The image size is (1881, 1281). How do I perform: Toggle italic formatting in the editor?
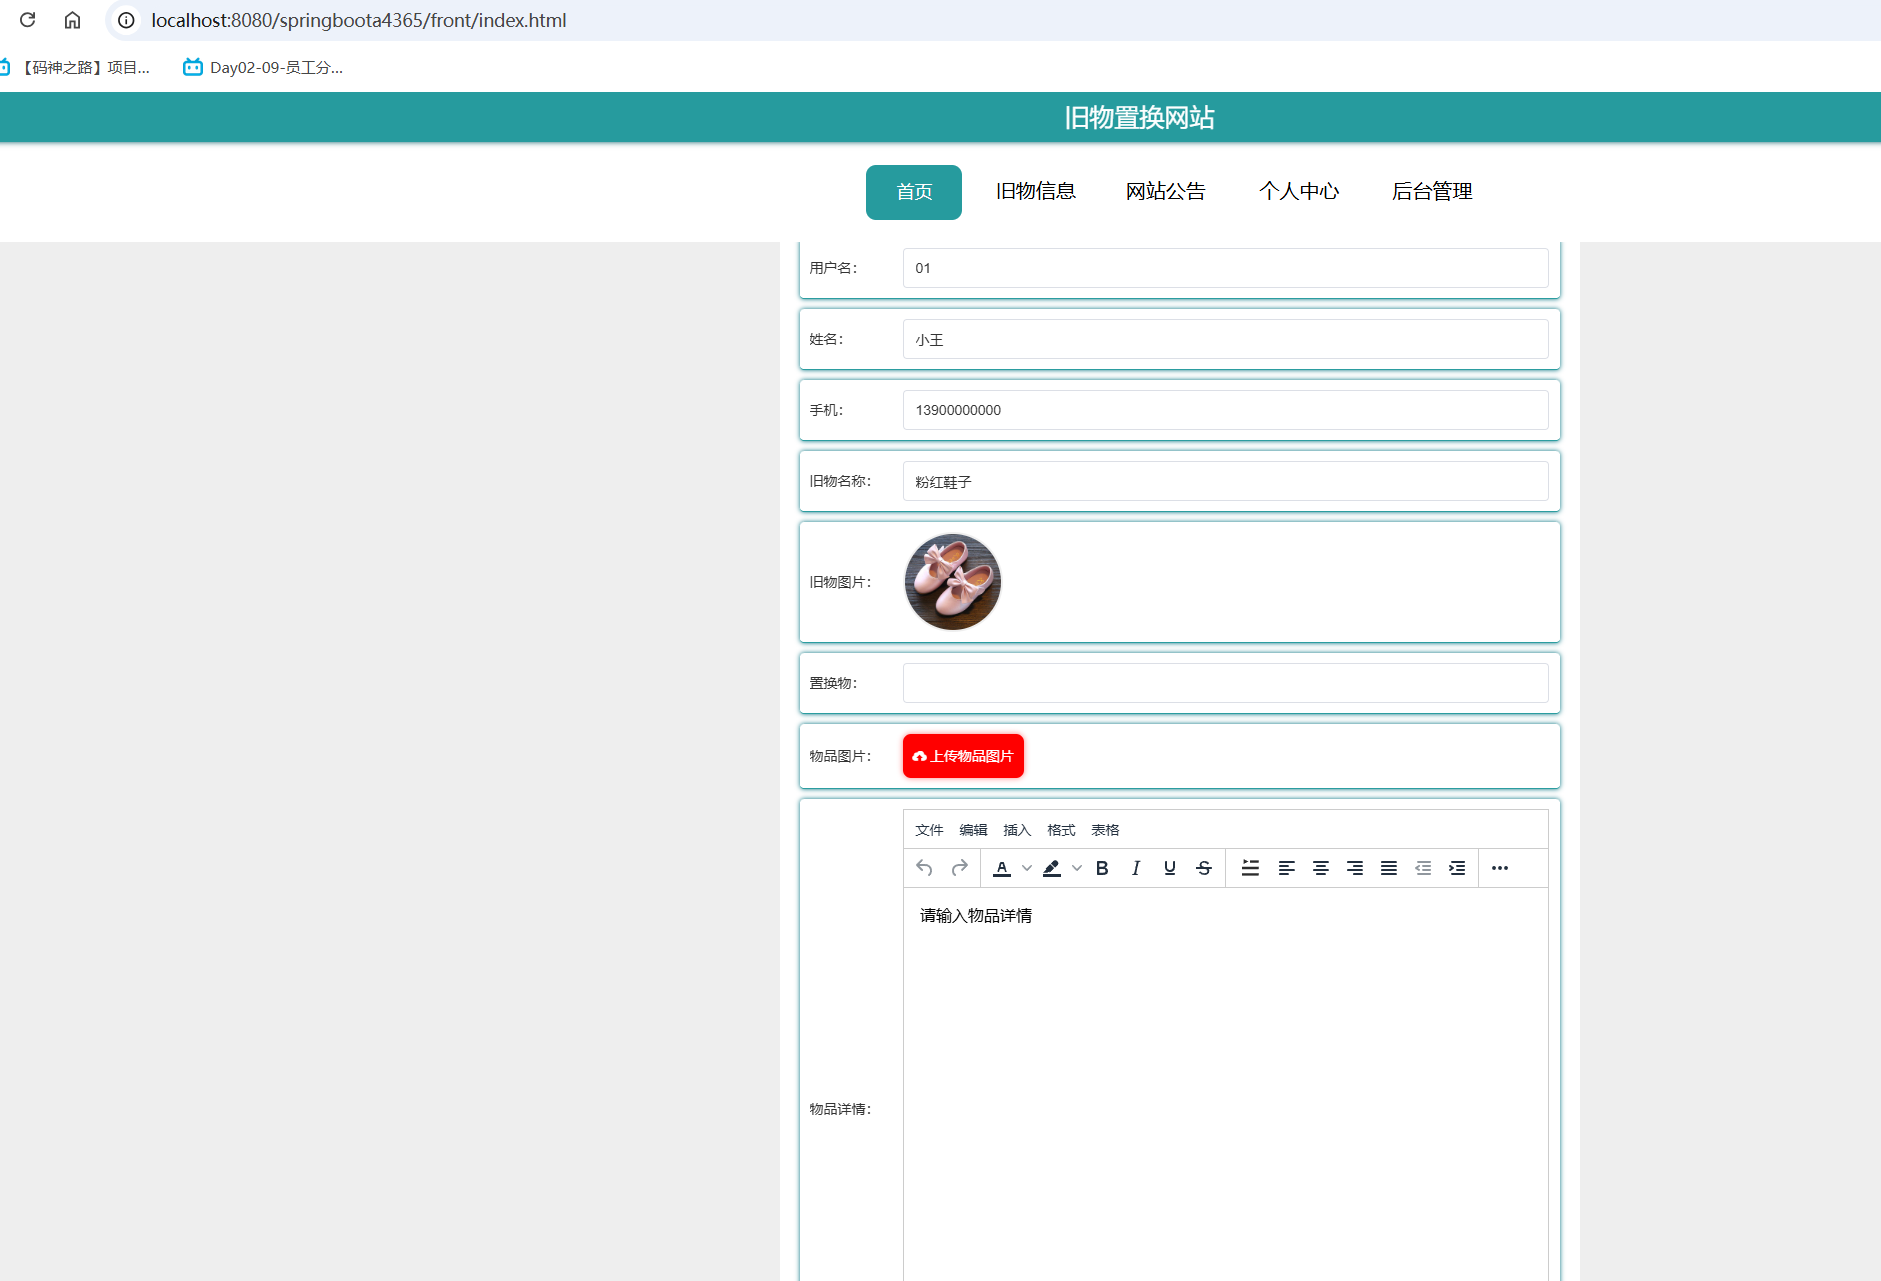[1136, 868]
